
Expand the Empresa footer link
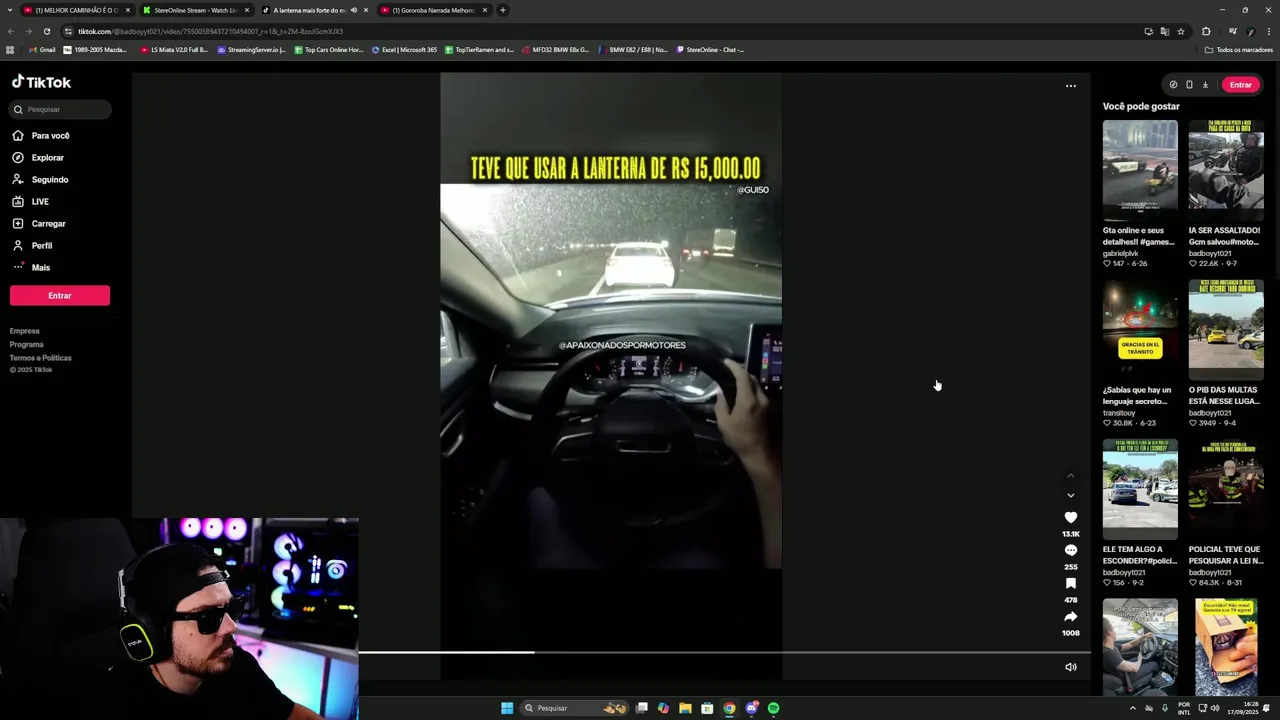point(25,331)
